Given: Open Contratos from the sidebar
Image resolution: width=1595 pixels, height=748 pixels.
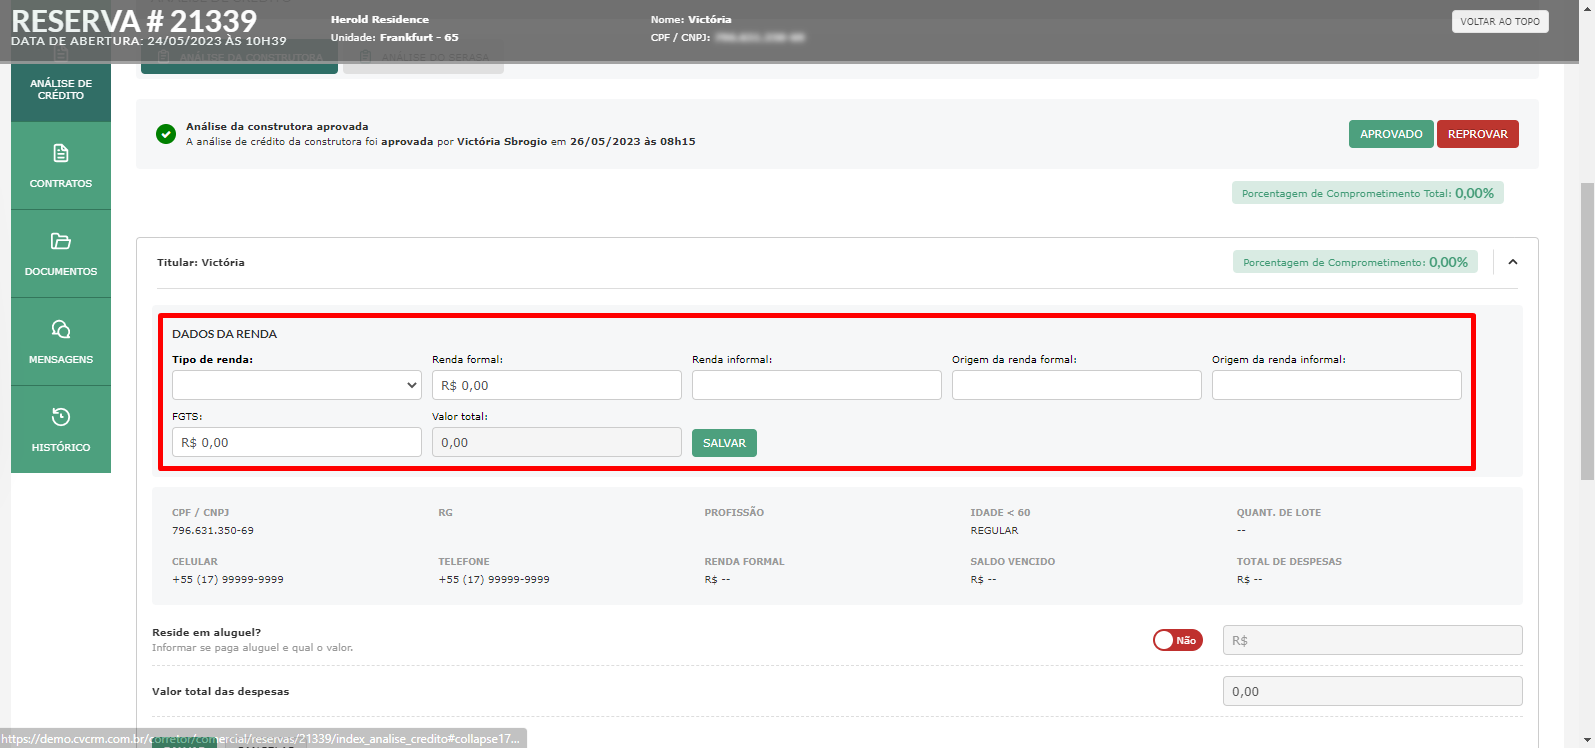Looking at the screenshot, I should pyautogui.click(x=61, y=166).
